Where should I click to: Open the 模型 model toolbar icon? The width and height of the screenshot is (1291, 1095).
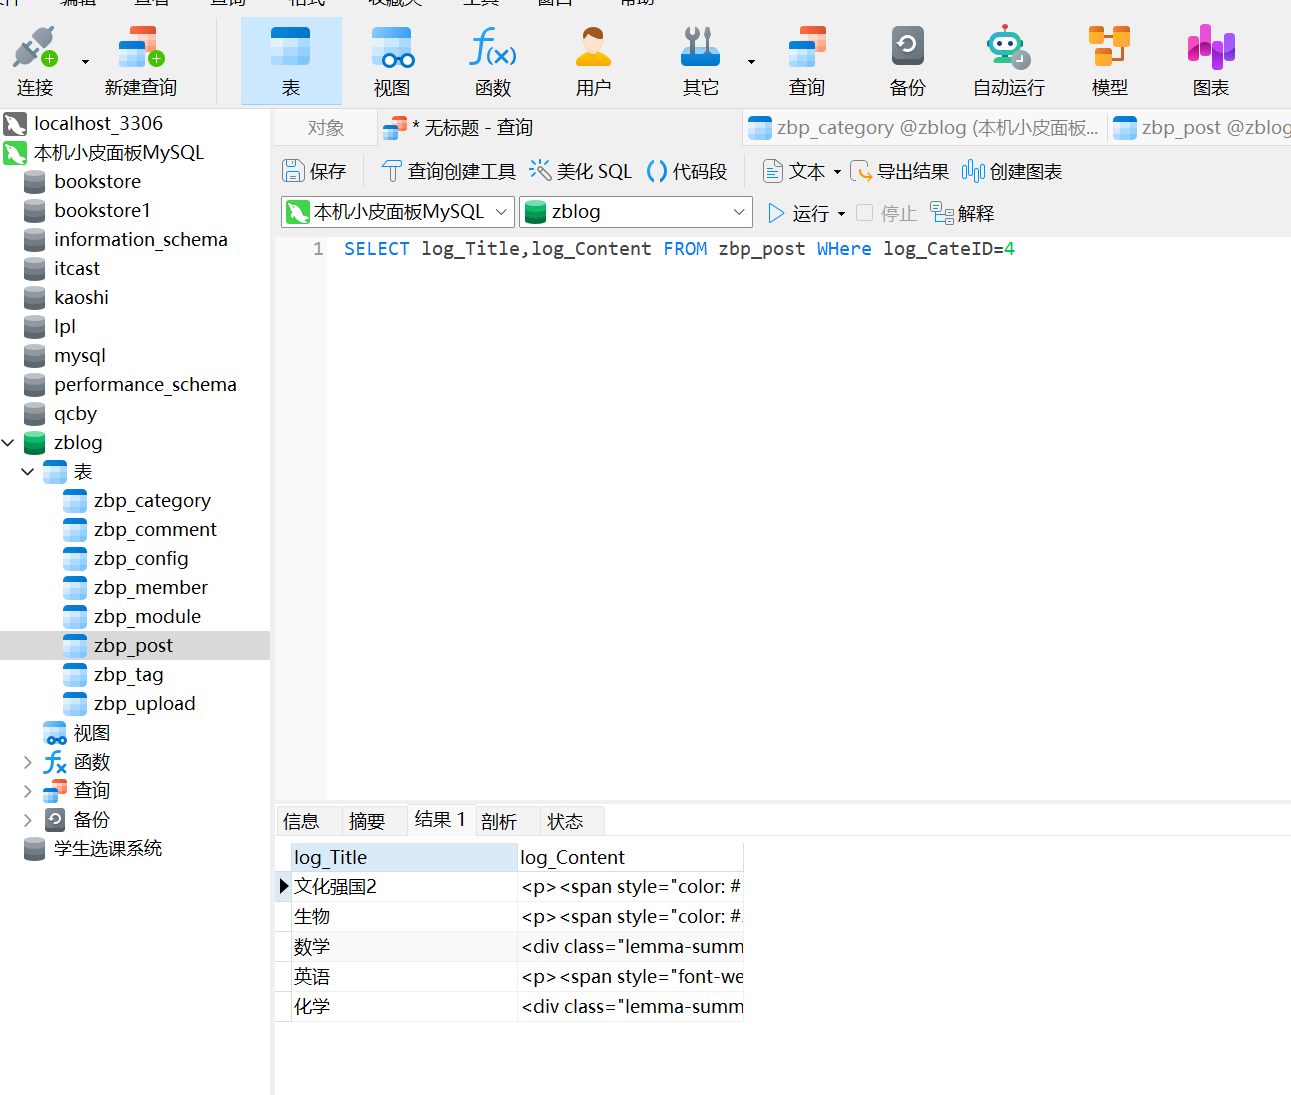tap(1109, 61)
